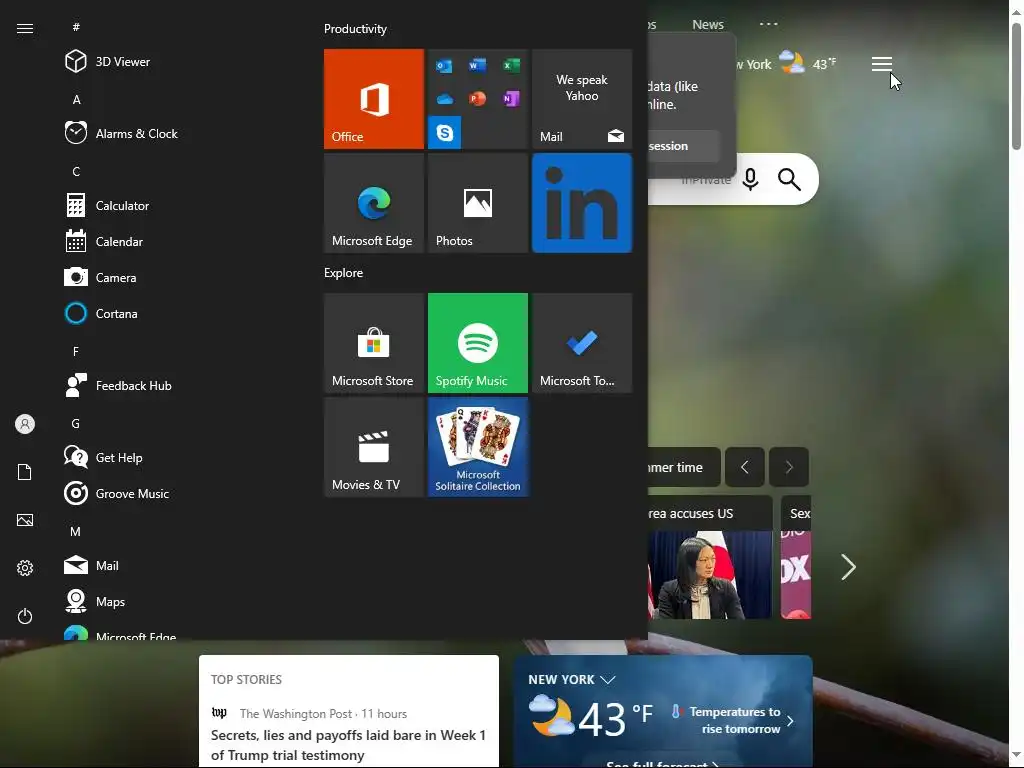This screenshot has height=768, width=1024.
Task: Open Word icon in Office folder tile
Action: [x=477, y=65]
